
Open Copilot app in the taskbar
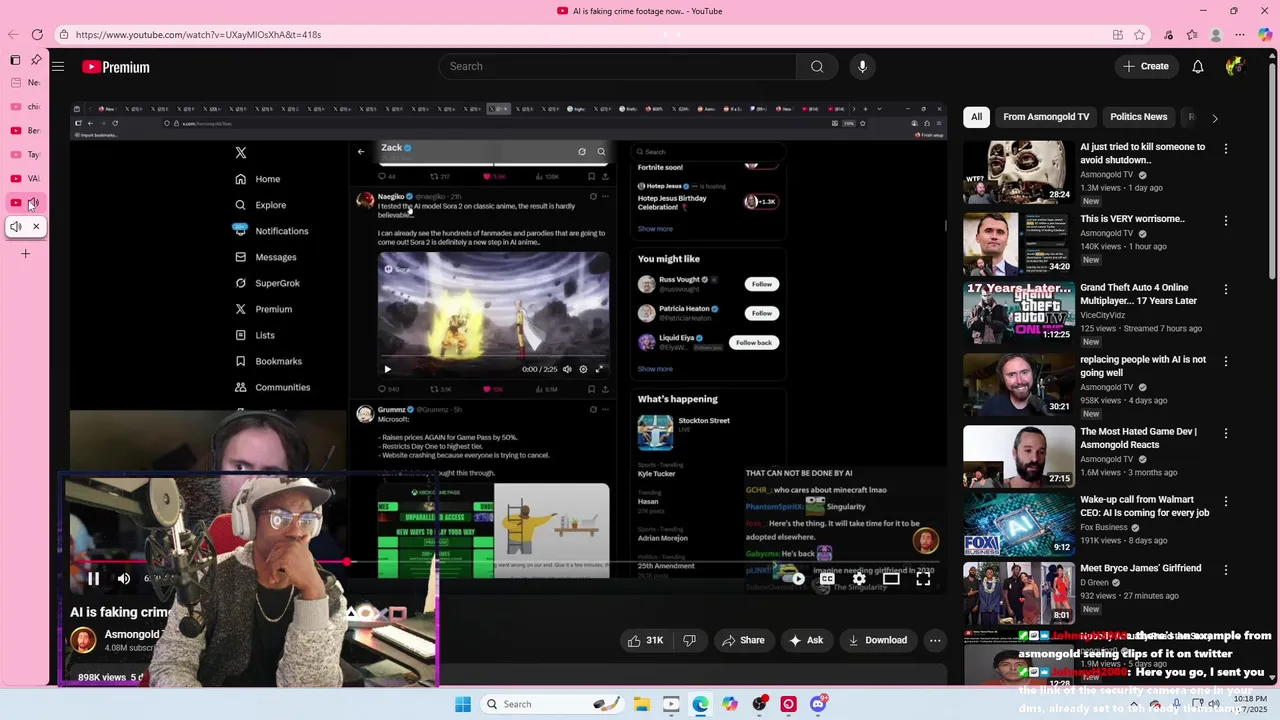click(x=730, y=704)
